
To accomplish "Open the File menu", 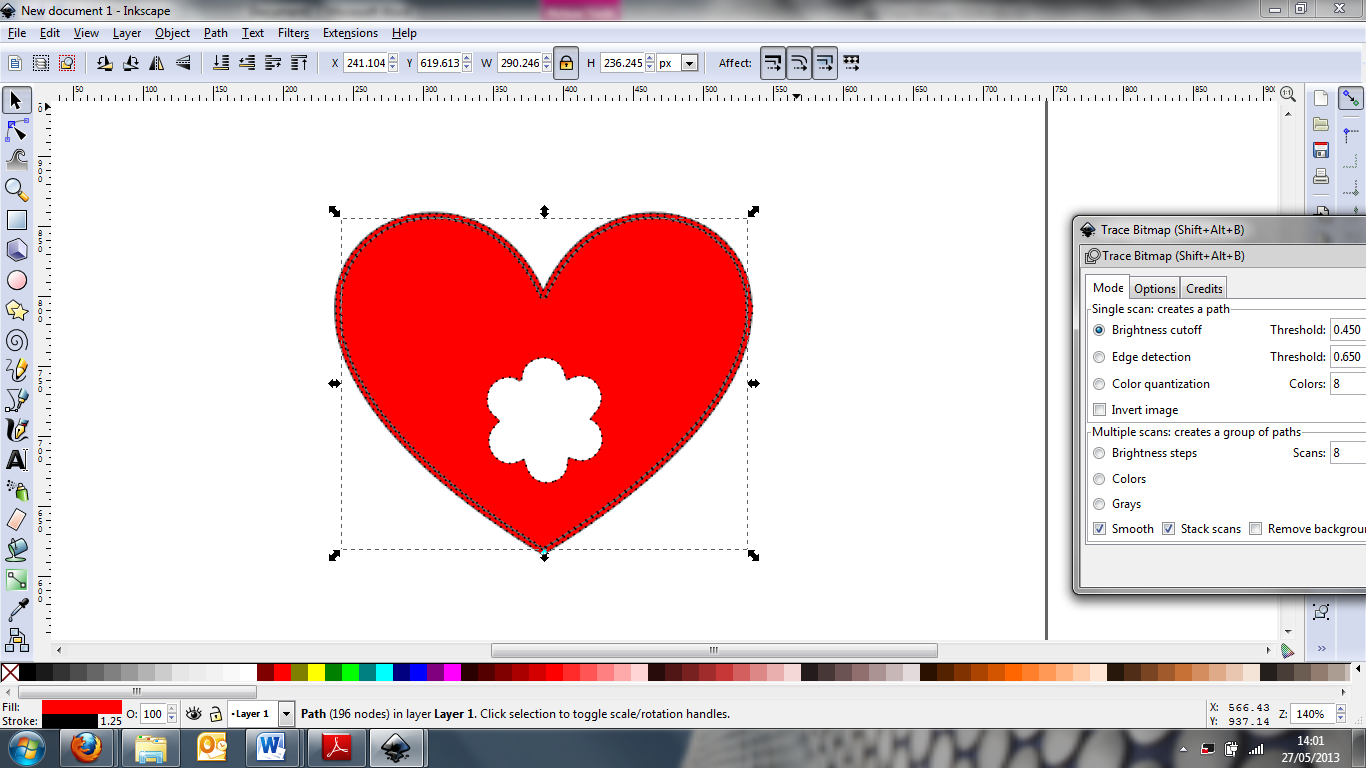I will pos(17,33).
